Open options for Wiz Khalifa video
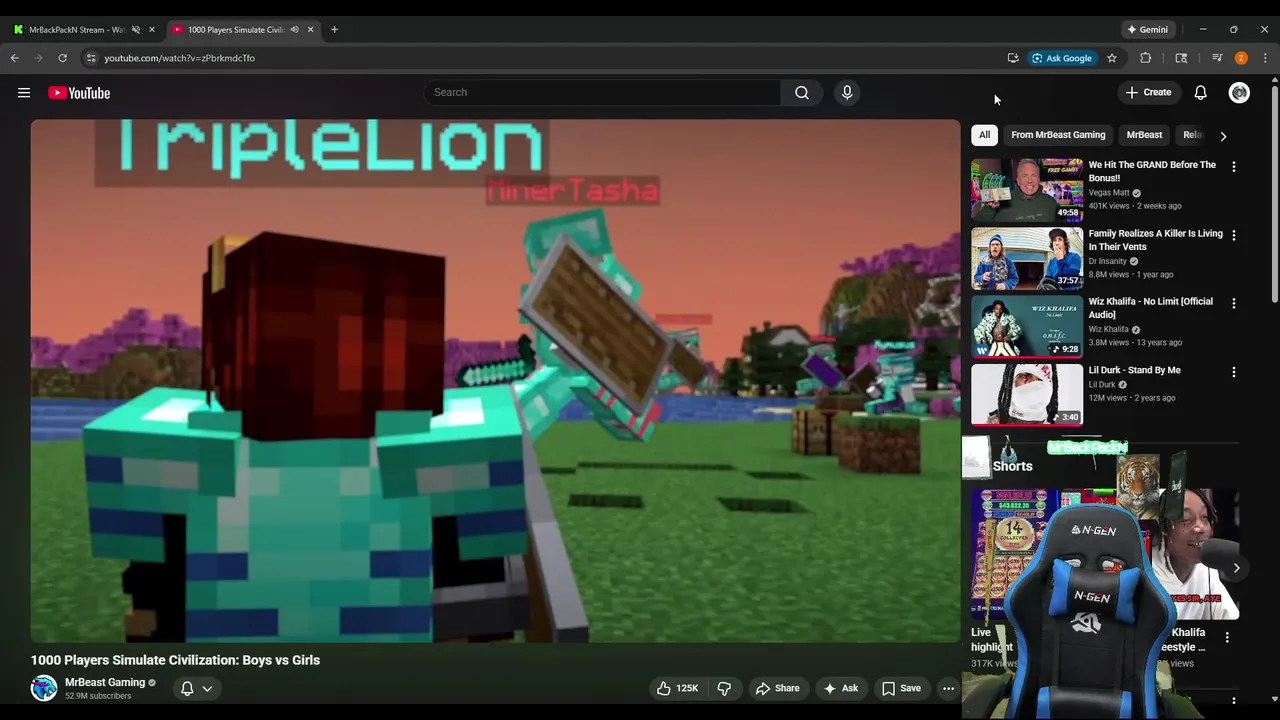The width and height of the screenshot is (1280, 720). (1233, 303)
